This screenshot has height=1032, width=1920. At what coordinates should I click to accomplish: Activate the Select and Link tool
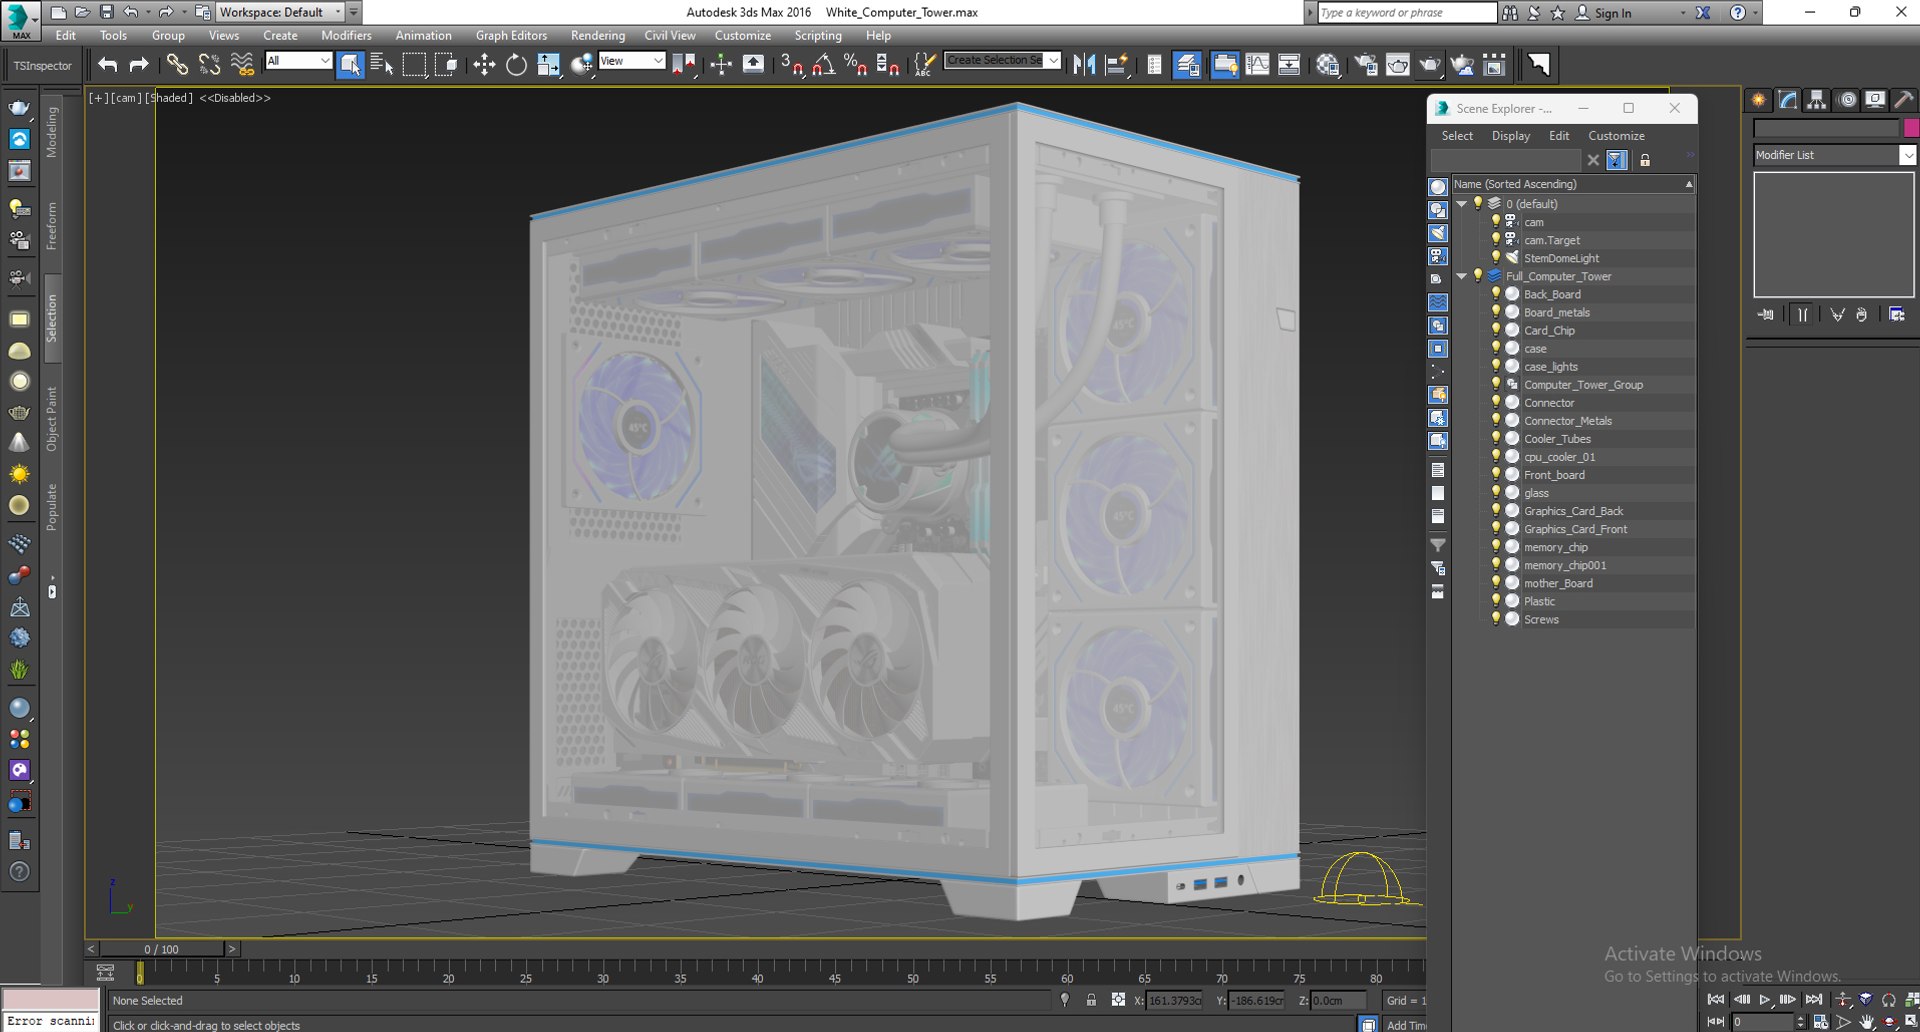[177, 65]
